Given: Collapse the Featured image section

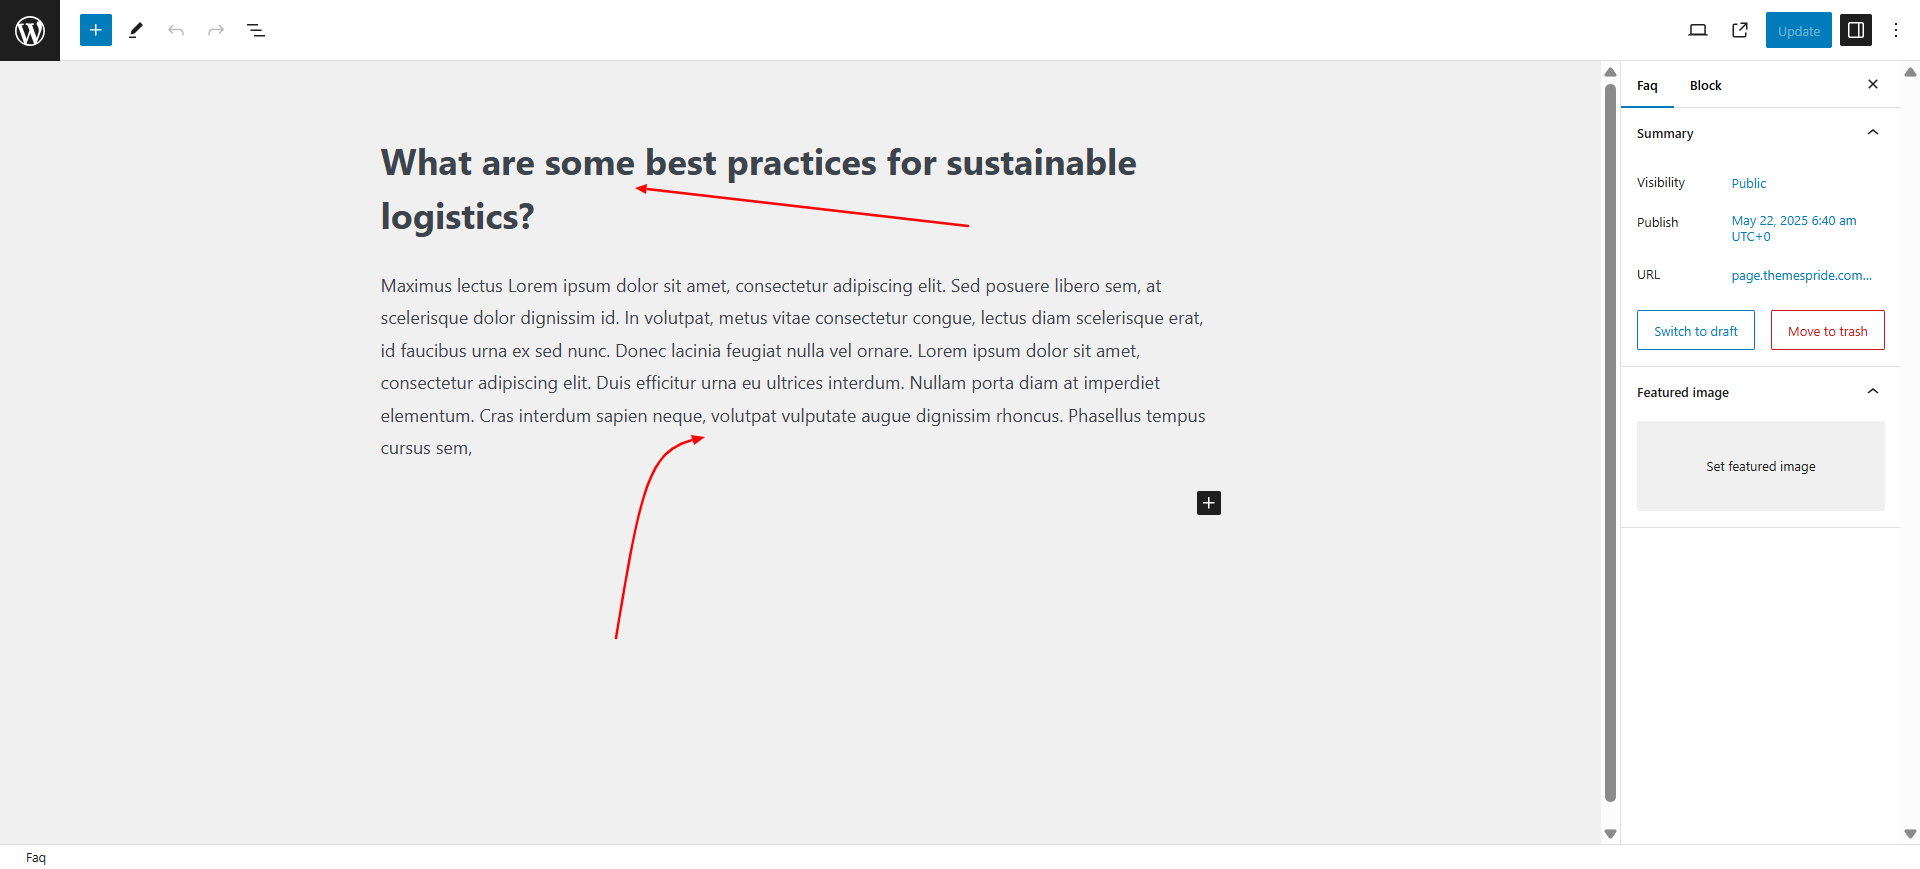Looking at the screenshot, I should click(x=1873, y=391).
